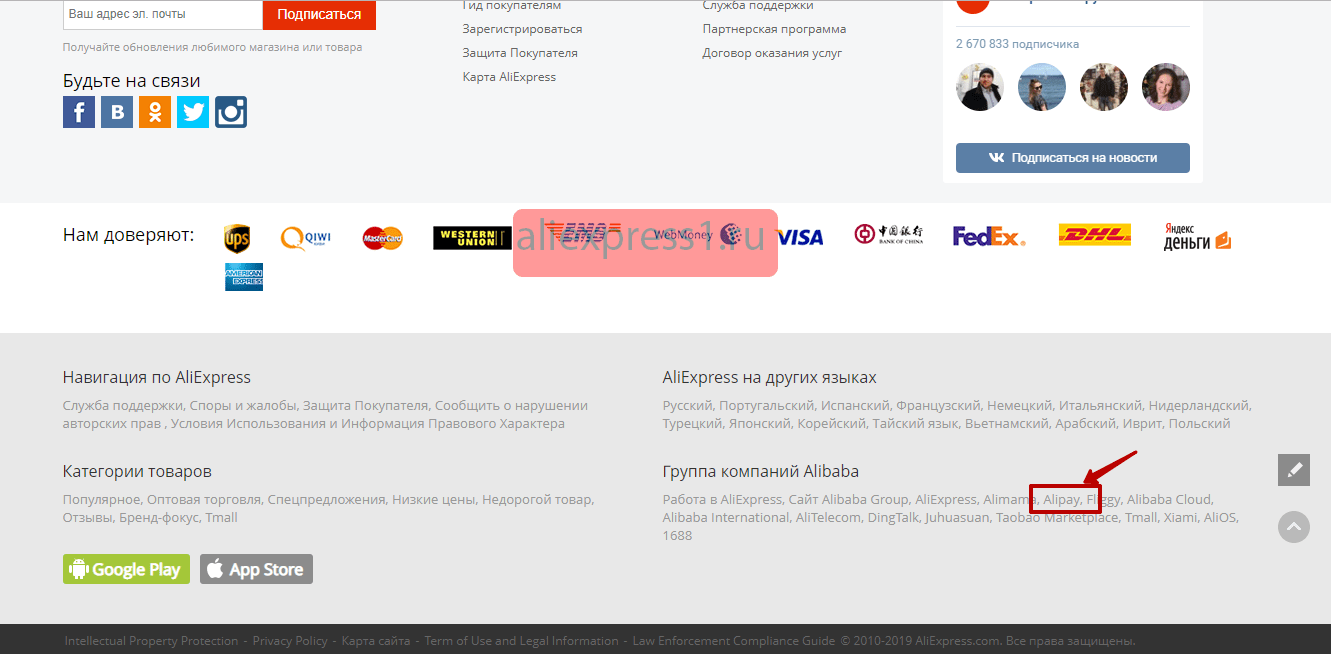Open the Google Play badge
1331x654 pixels.
(x=126, y=569)
